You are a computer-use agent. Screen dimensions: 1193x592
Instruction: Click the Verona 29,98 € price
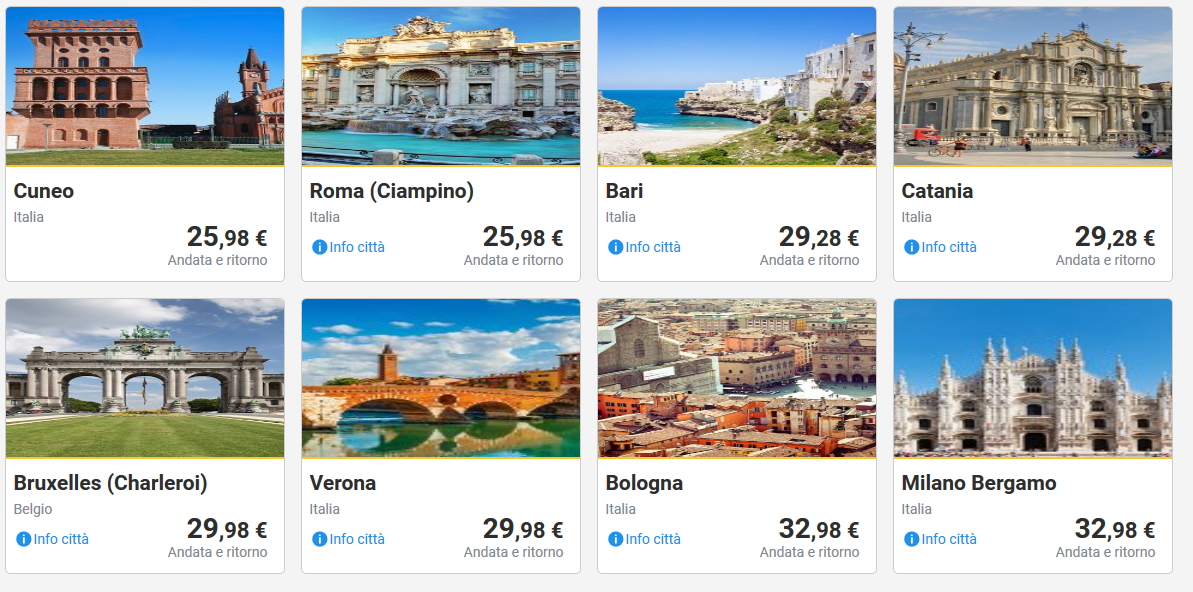tap(523, 529)
